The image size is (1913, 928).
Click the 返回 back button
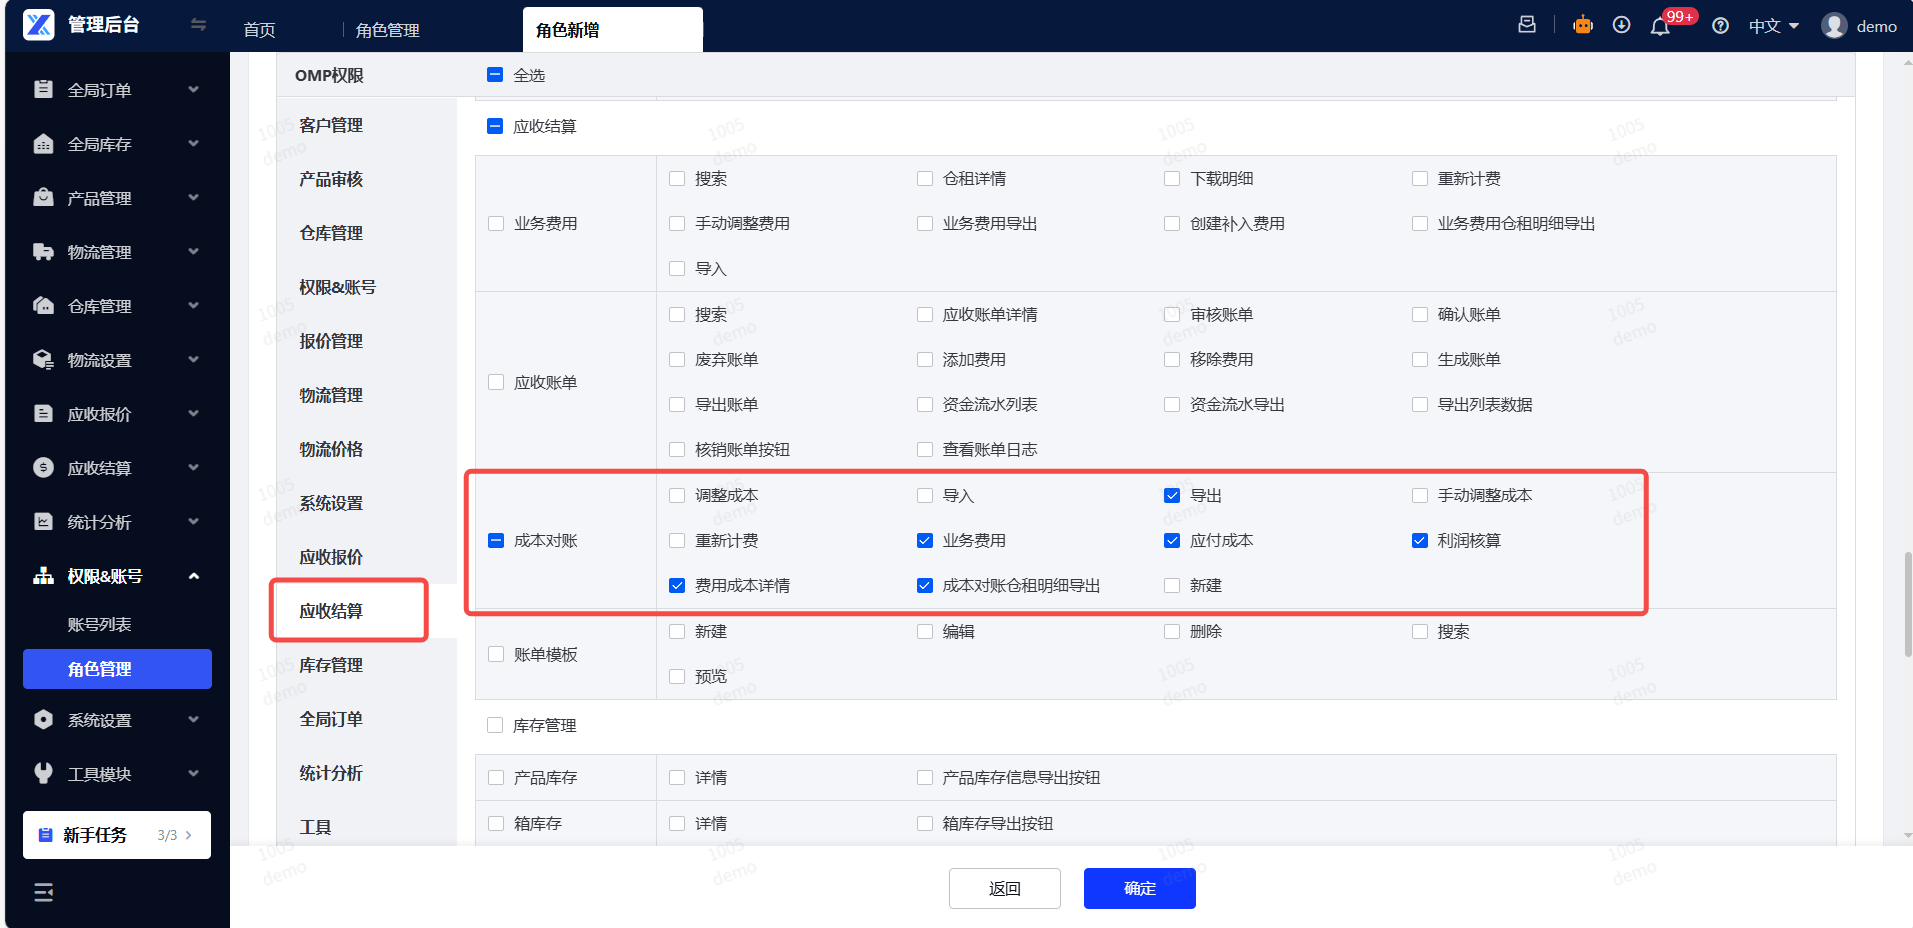tap(1004, 888)
